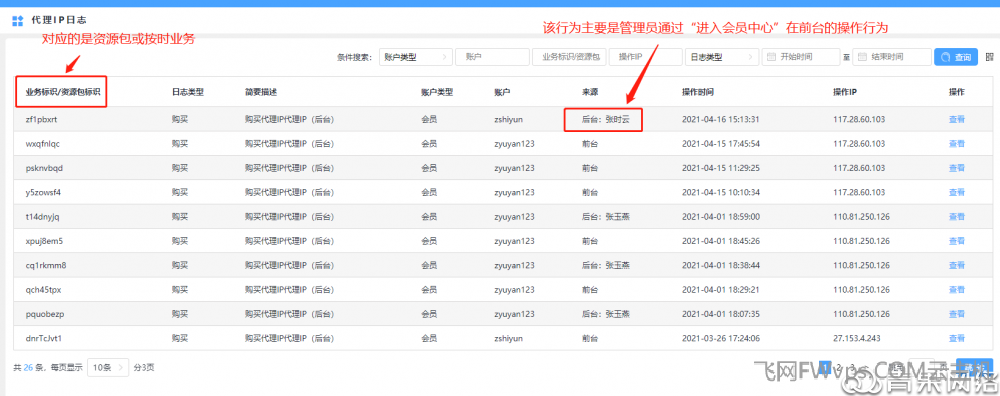This screenshot has width=1000, height=396.
Task: Click timestamp 2021-03-26 17:24:06
Action: [x=721, y=338]
